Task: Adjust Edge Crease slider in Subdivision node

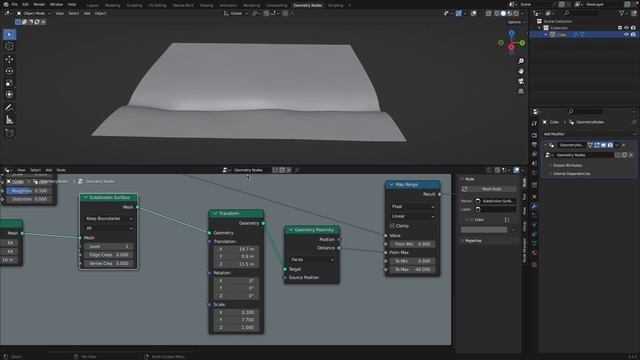Action: [x=109, y=255]
